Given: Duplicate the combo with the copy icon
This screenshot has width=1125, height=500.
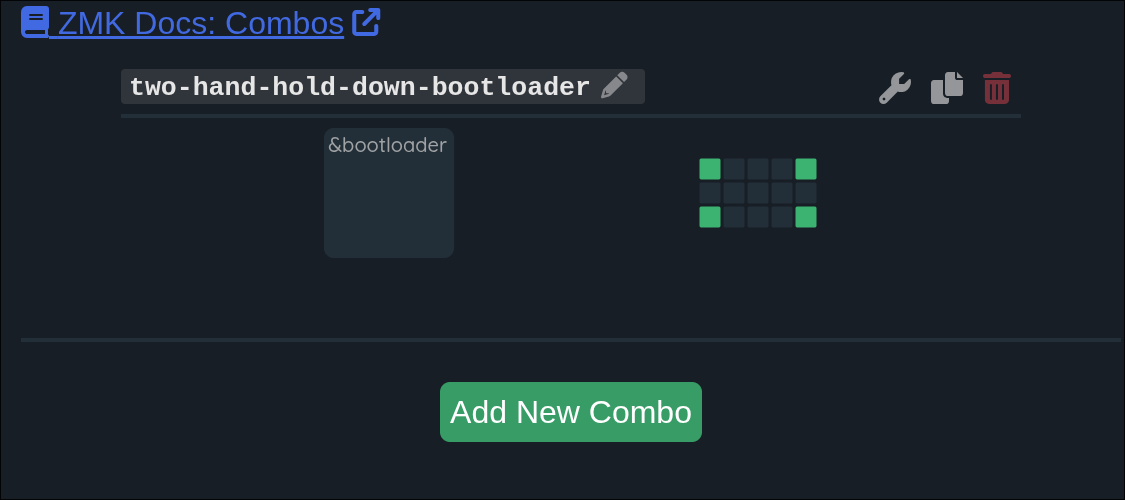Looking at the screenshot, I should [947, 88].
